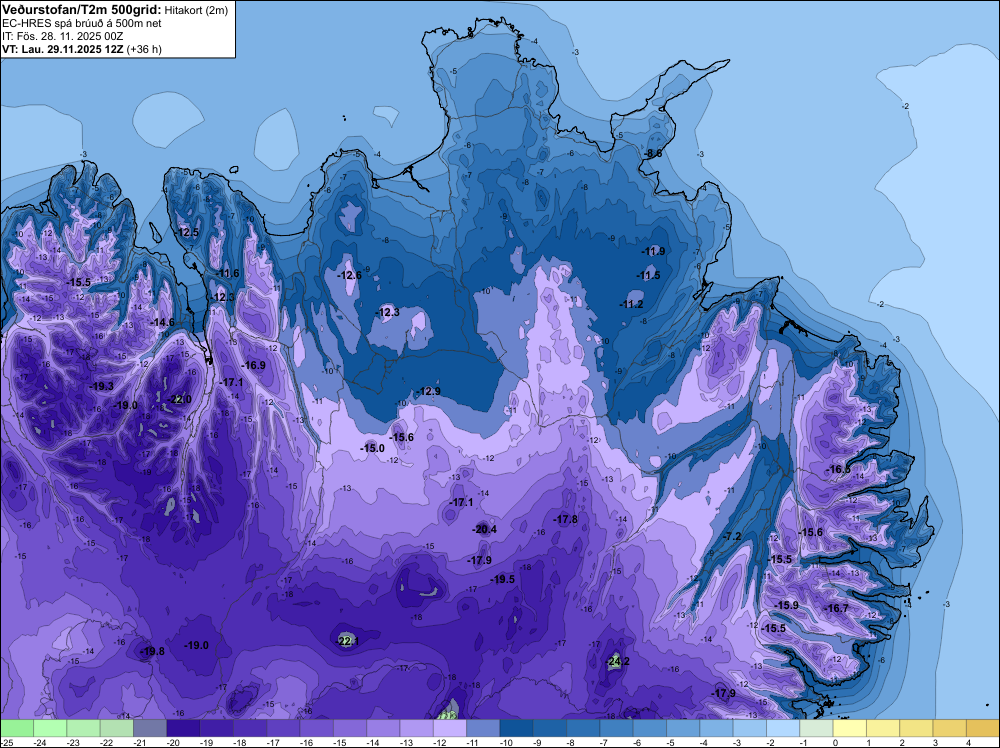
Task: Click the -12.6 temperature label
Action: 349,275
